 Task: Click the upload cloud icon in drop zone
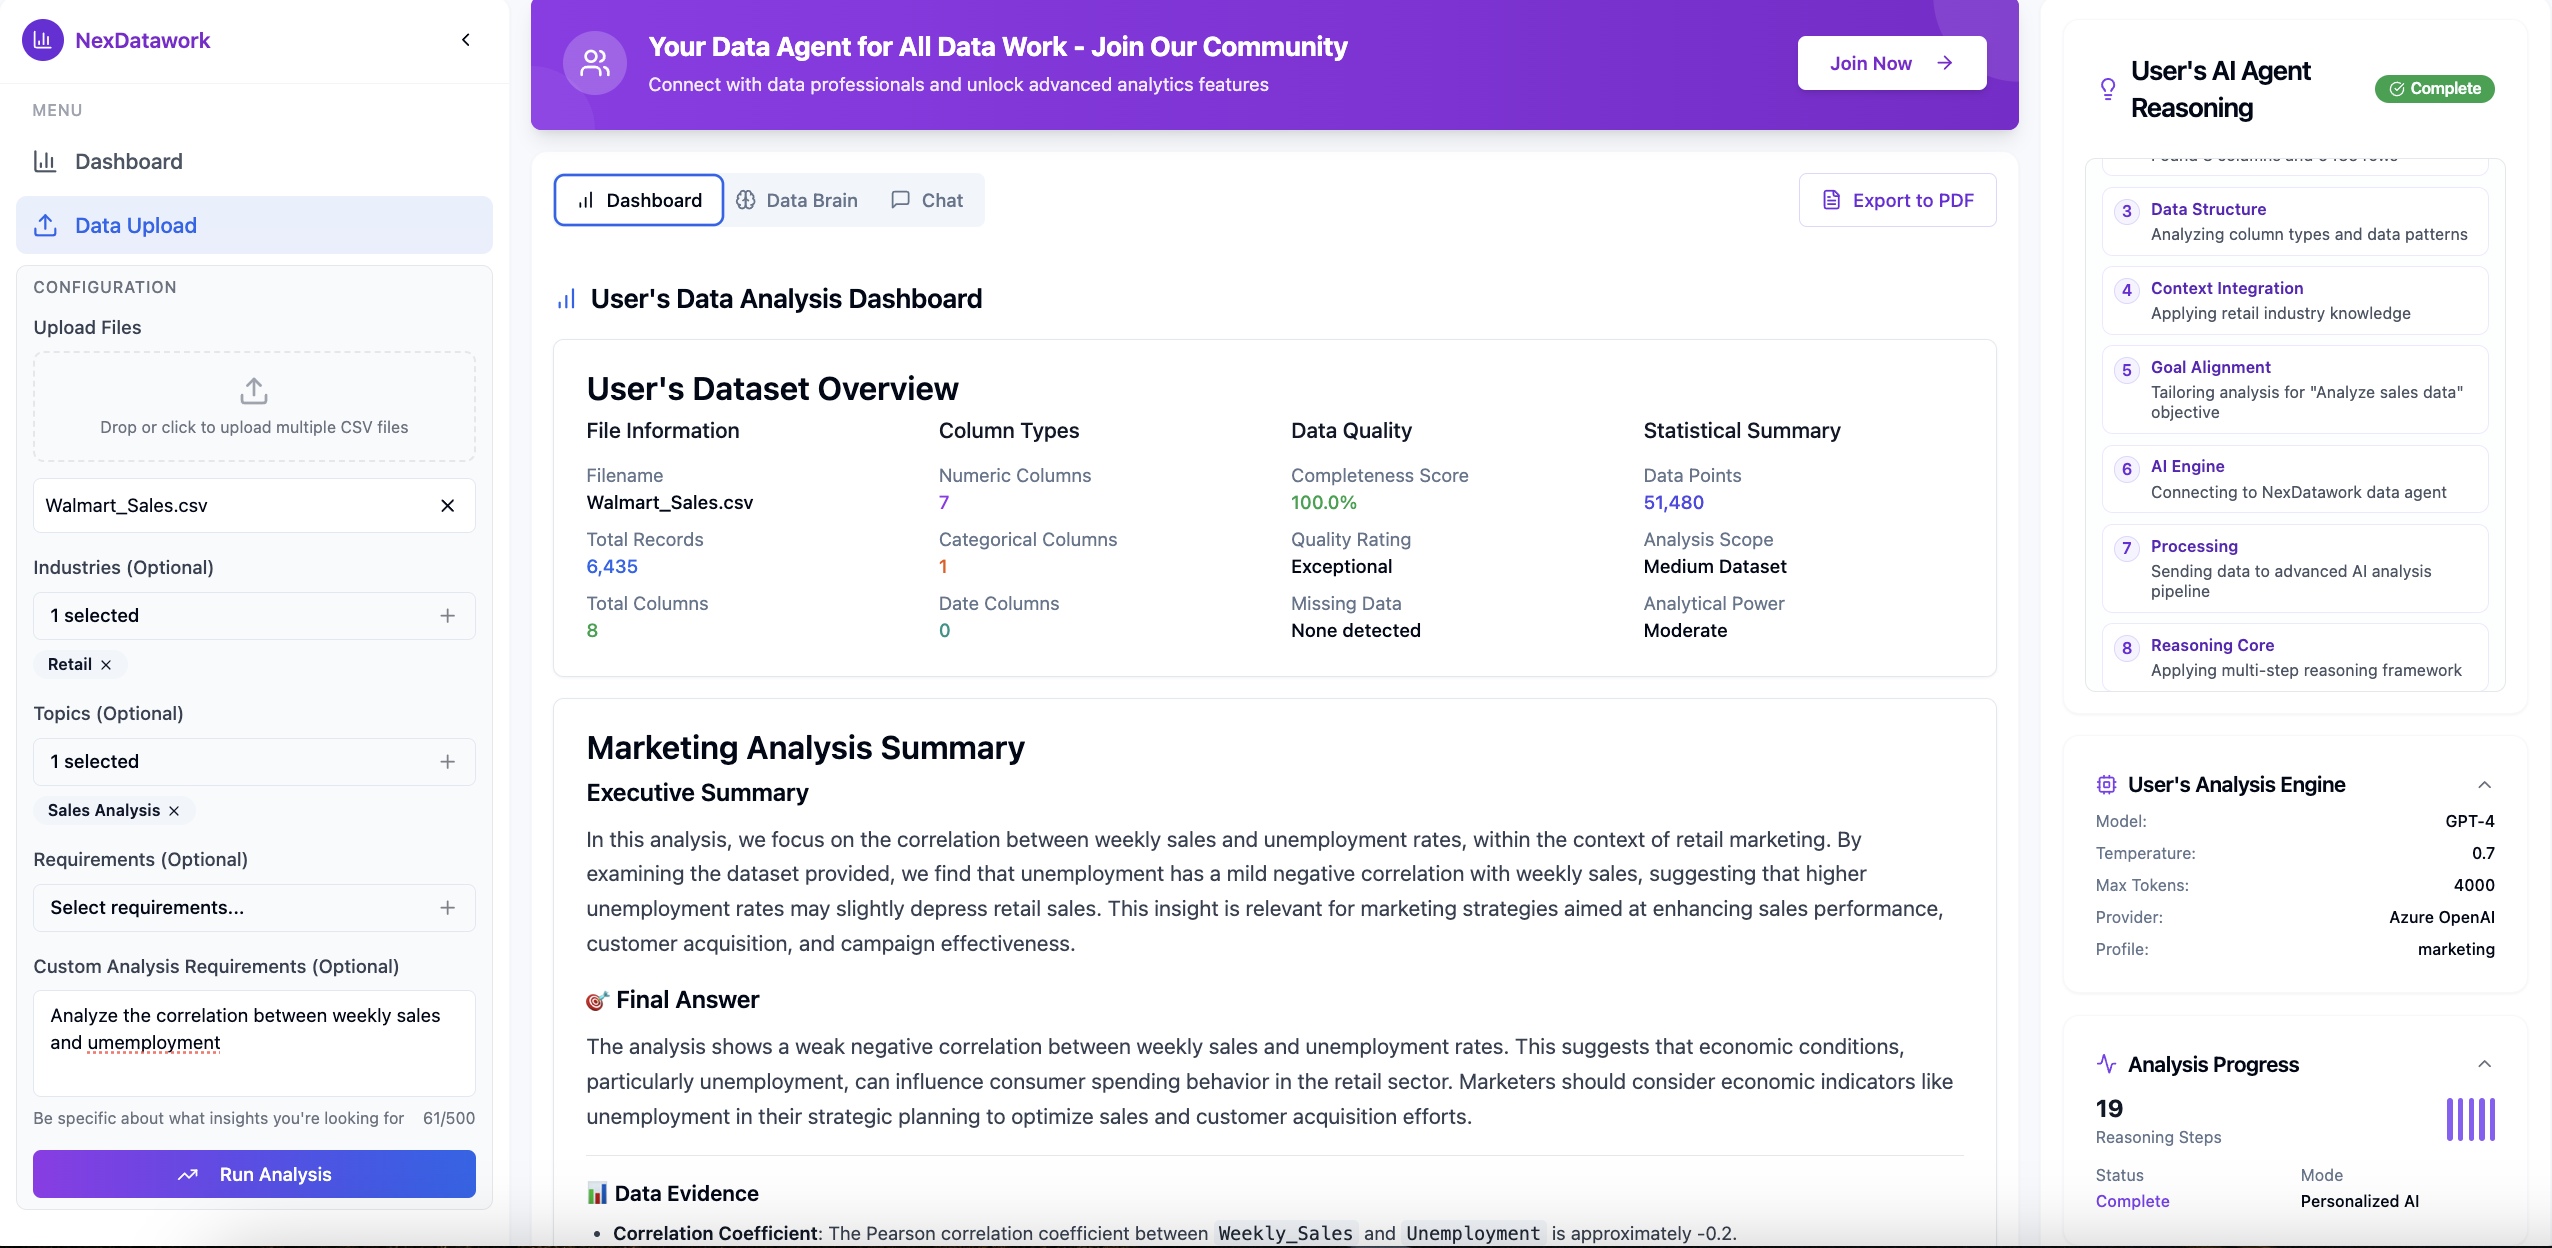(x=252, y=390)
